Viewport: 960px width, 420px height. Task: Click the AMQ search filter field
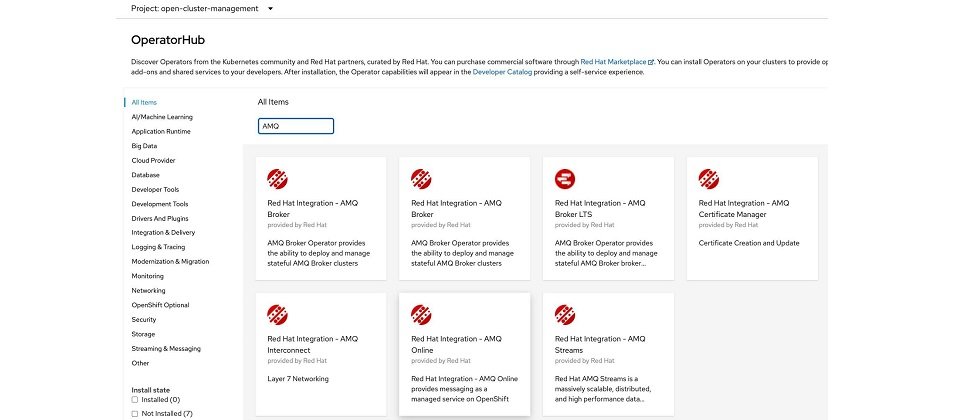pyautogui.click(x=296, y=126)
